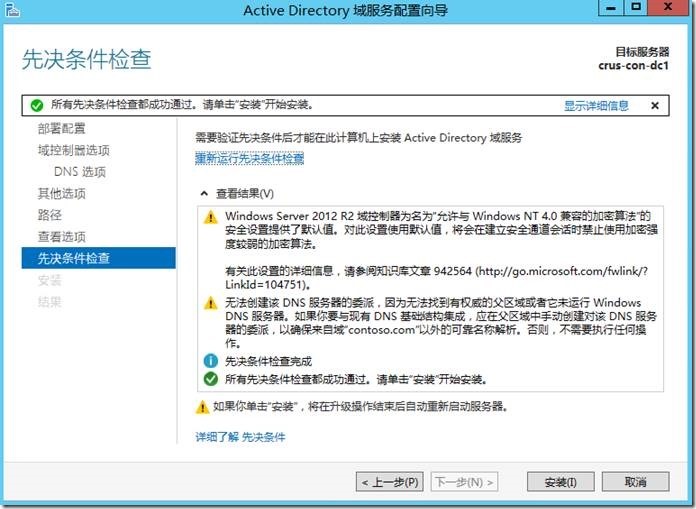Image resolution: width=696 pixels, height=509 pixels.
Task: Click the page heading 先决条件检查
Action: pos(87,59)
